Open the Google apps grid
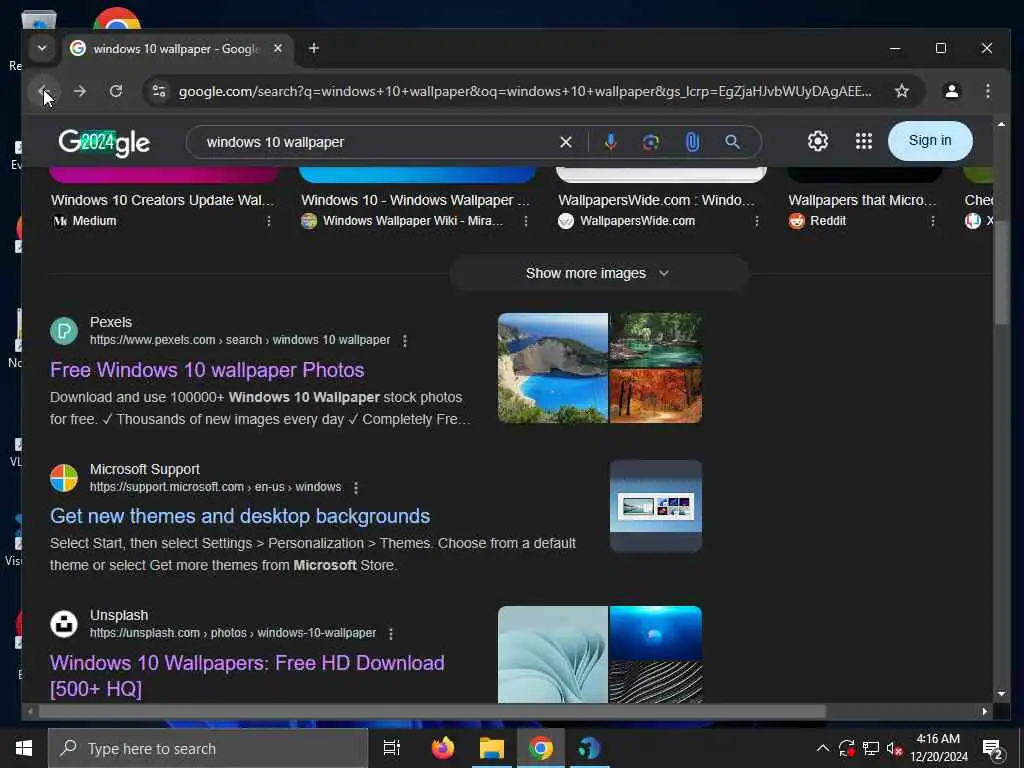 tap(863, 141)
